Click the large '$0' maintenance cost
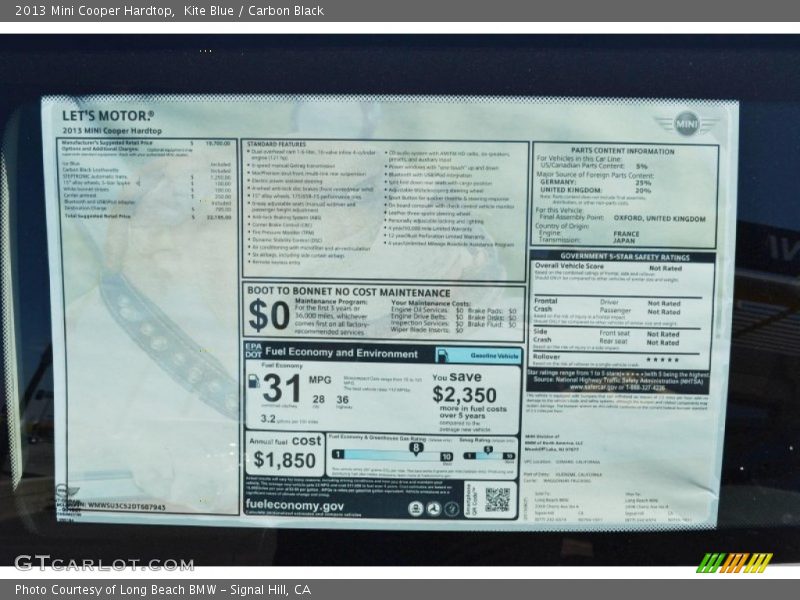 coord(269,315)
